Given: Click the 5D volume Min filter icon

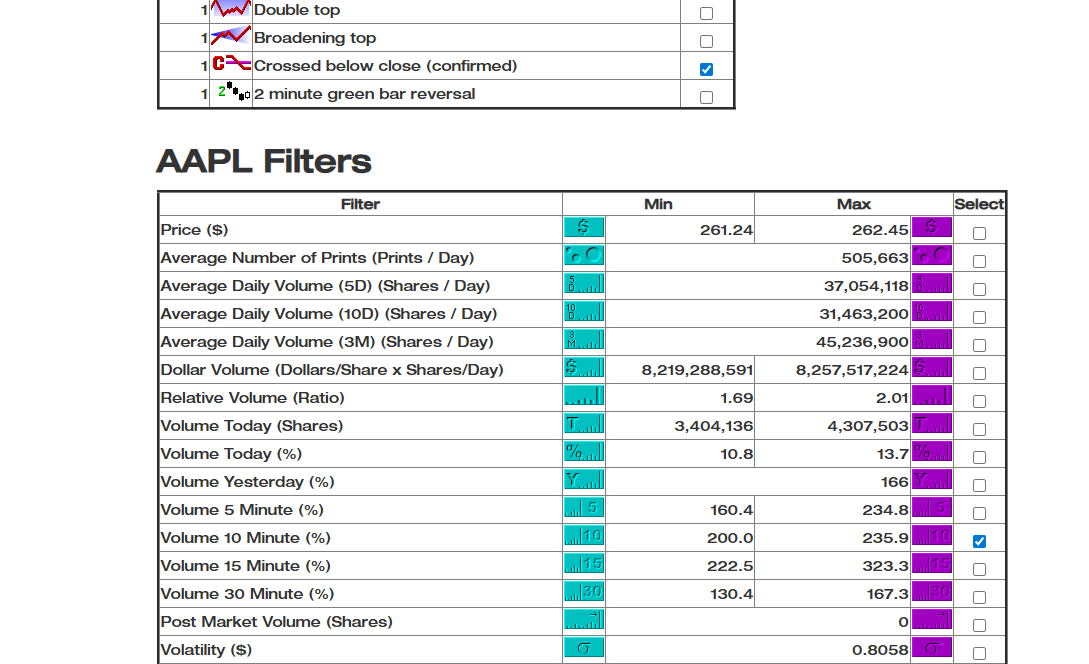Looking at the screenshot, I should pos(584,285).
